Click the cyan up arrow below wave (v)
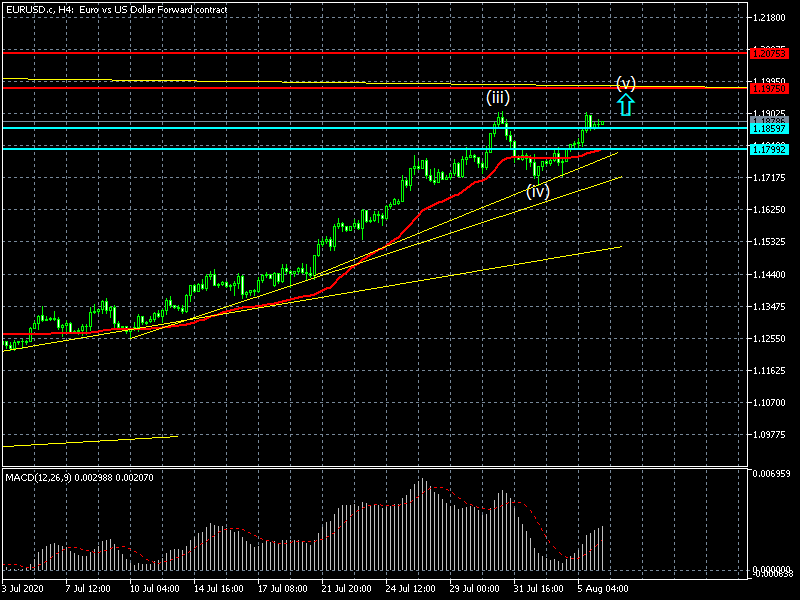The image size is (800, 600). [625, 105]
